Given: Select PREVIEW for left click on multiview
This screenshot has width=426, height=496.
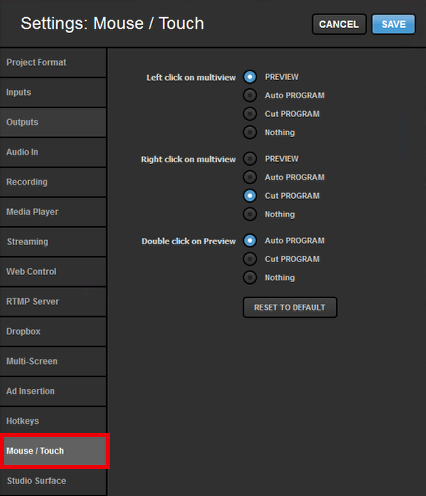Looking at the screenshot, I should [250, 77].
